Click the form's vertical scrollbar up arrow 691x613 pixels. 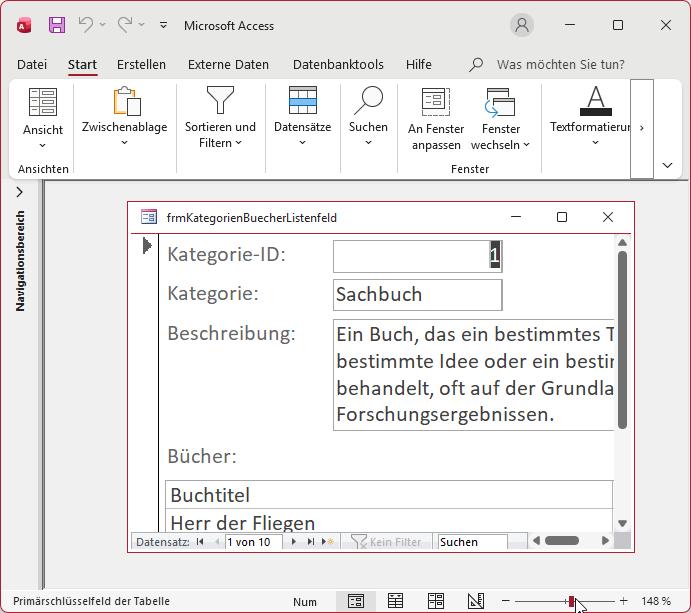coord(622,242)
